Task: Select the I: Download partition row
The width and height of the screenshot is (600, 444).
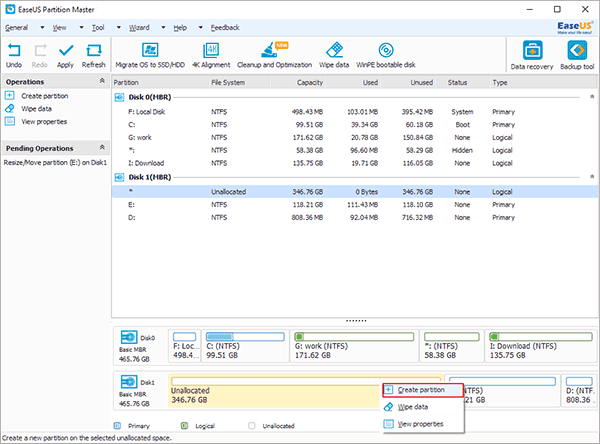Action: point(355,163)
